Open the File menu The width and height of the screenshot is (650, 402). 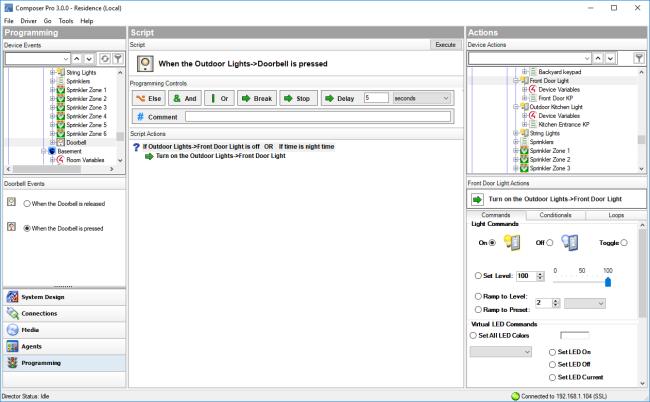coord(9,21)
